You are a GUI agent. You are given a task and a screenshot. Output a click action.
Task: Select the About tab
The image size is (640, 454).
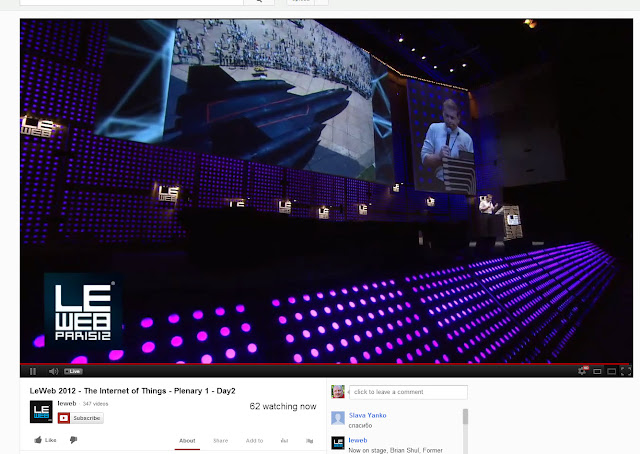pyautogui.click(x=187, y=441)
